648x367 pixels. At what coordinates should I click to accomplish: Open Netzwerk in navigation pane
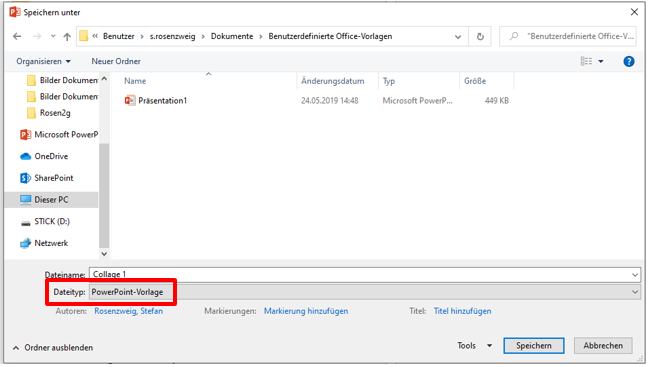[x=44, y=243]
